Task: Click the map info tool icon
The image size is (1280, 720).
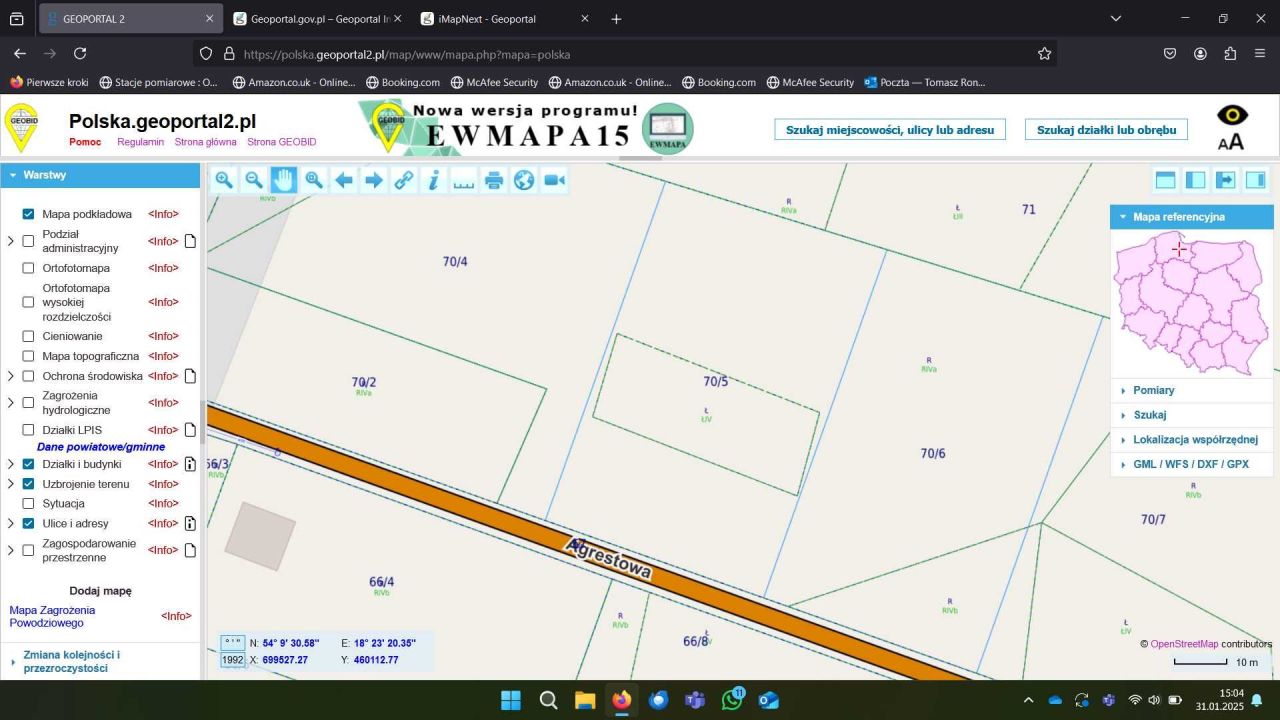Action: [x=433, y=180]
